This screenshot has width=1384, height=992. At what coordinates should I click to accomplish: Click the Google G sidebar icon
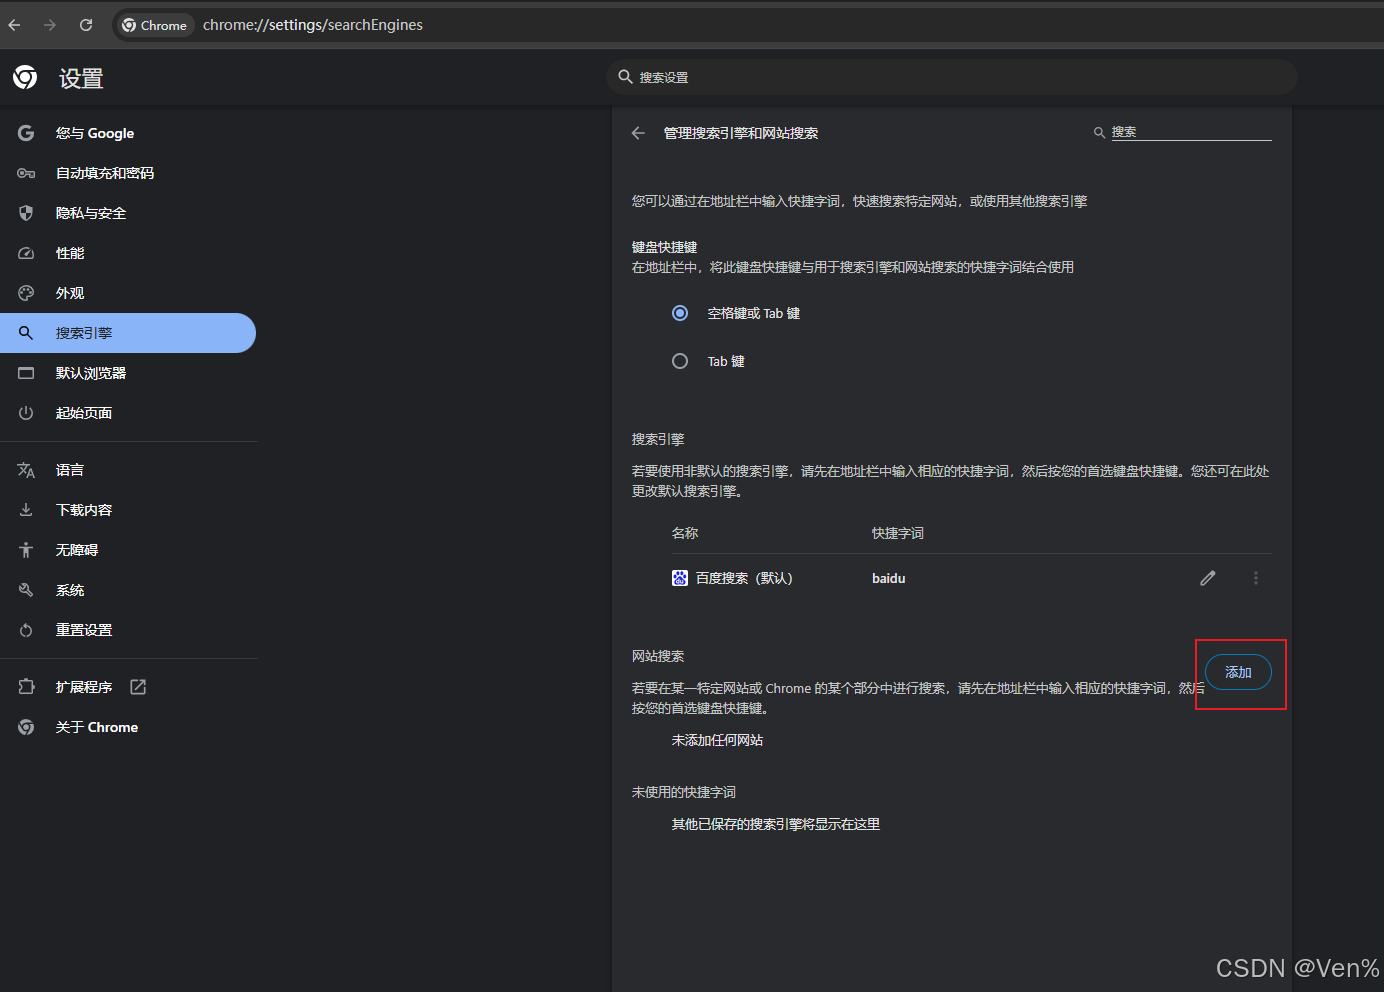(x=26, y=133)
